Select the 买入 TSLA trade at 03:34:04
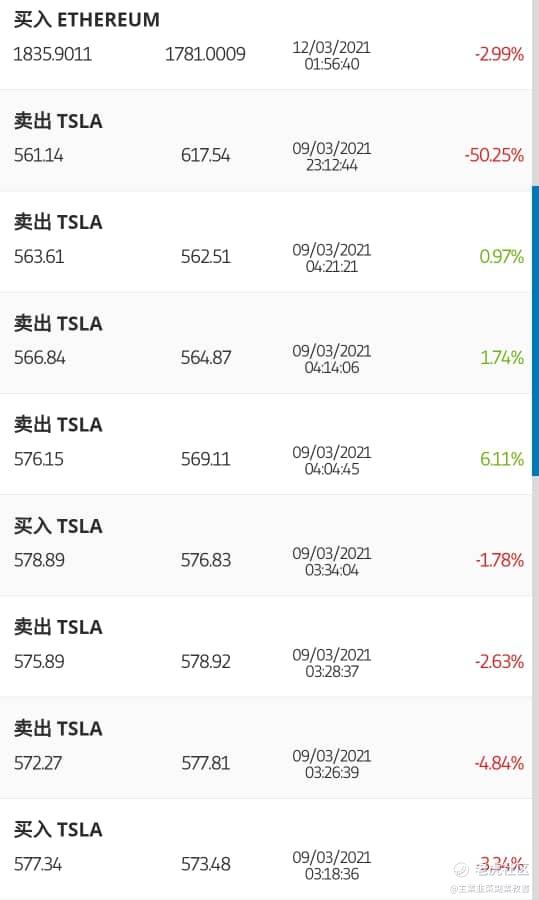 pos(266,545)
